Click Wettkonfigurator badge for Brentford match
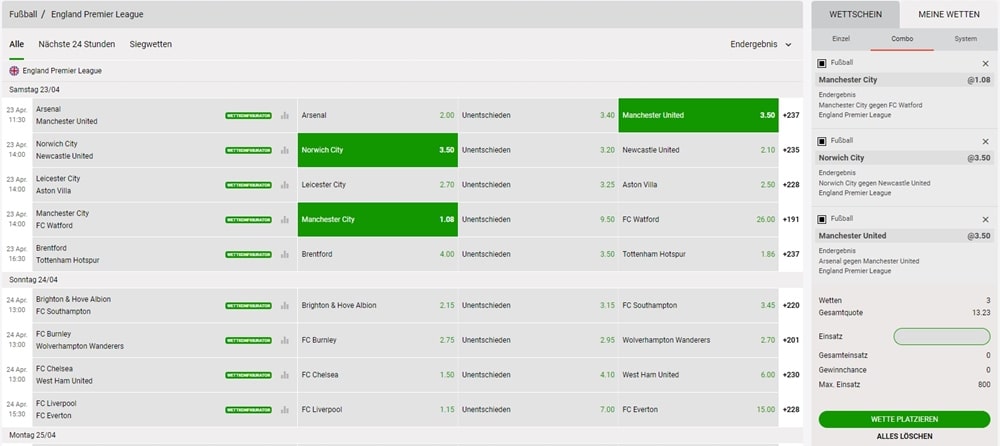The height and width of the screenshot is (446, 1000). pos(248,255)
